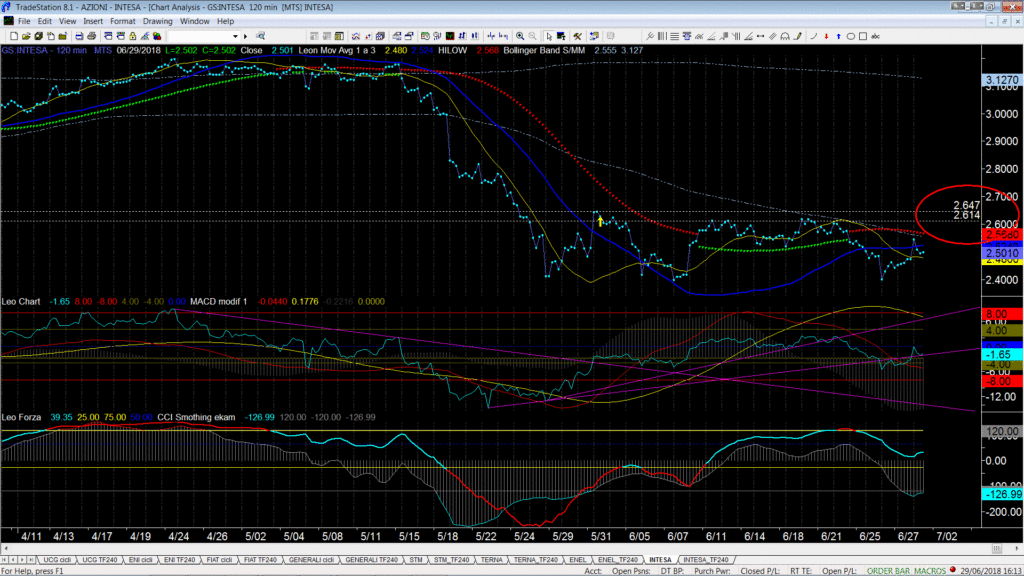Click the Print toolbar icon
Viewport: 1024px width, 576px height.
coord(91,36)
